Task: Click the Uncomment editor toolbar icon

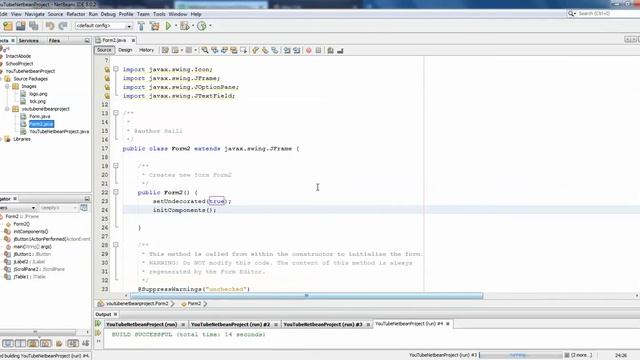Action: [x=340, y=50]
